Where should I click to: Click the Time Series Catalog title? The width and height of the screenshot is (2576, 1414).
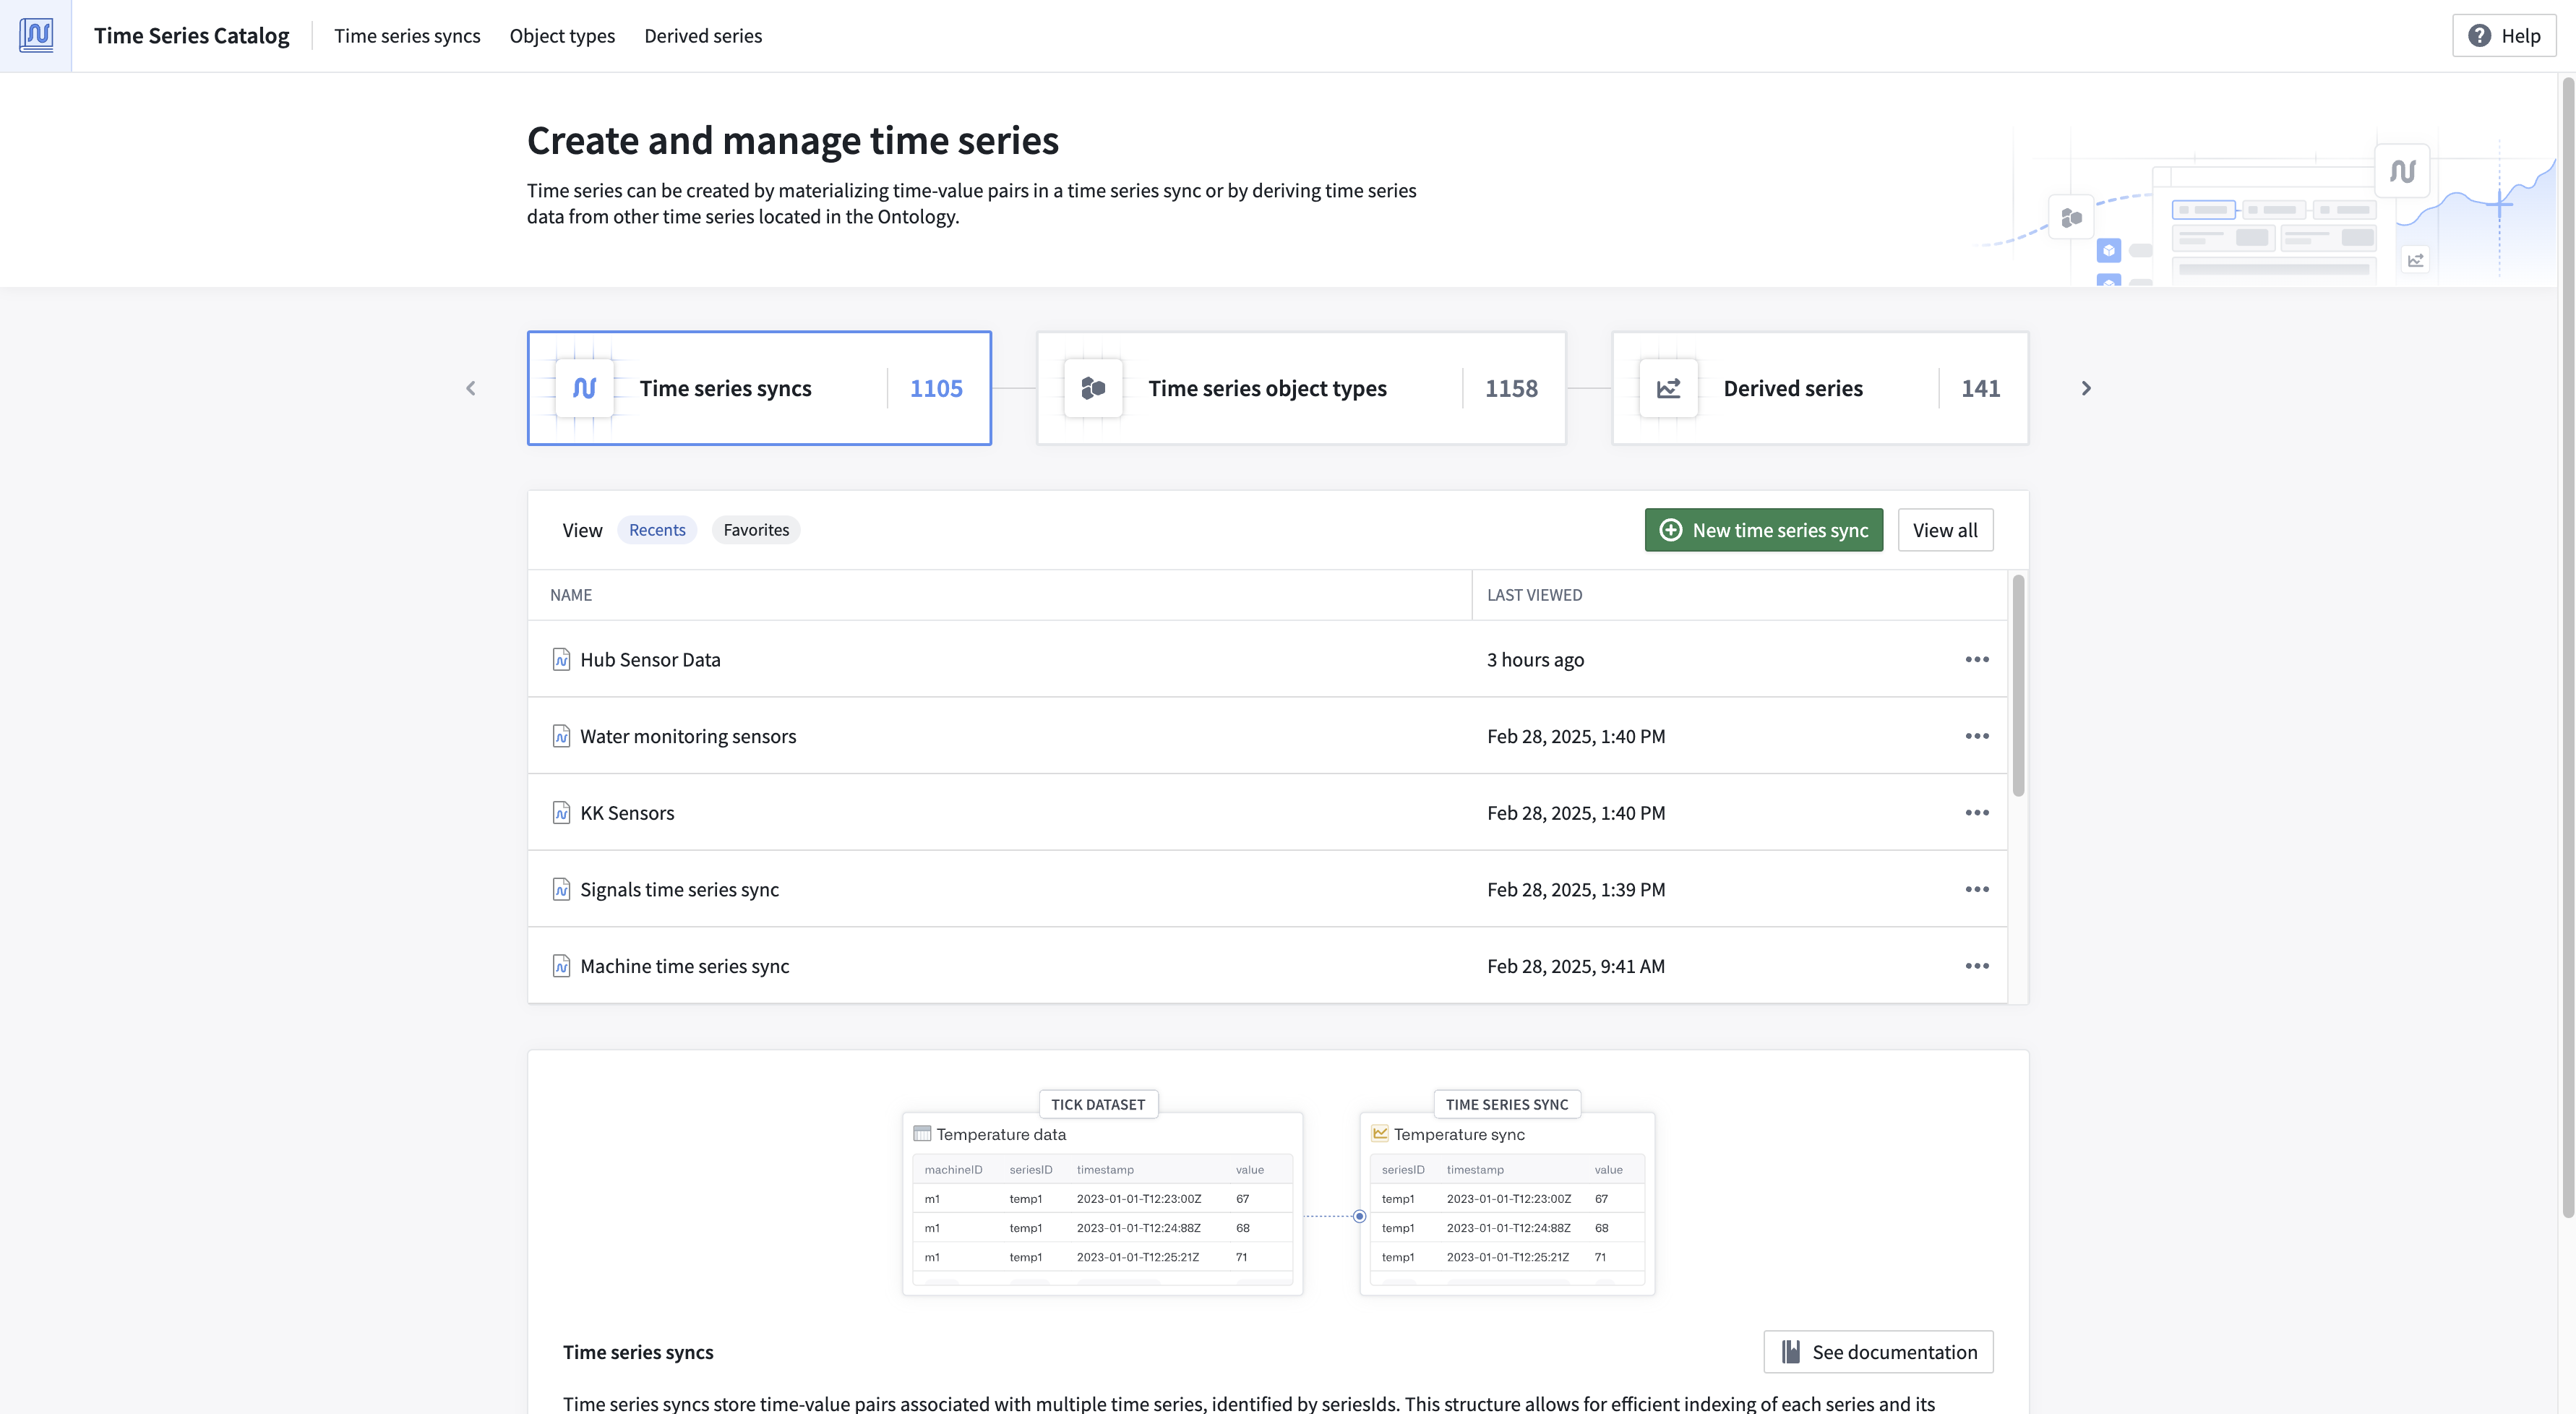pos(192,36)
